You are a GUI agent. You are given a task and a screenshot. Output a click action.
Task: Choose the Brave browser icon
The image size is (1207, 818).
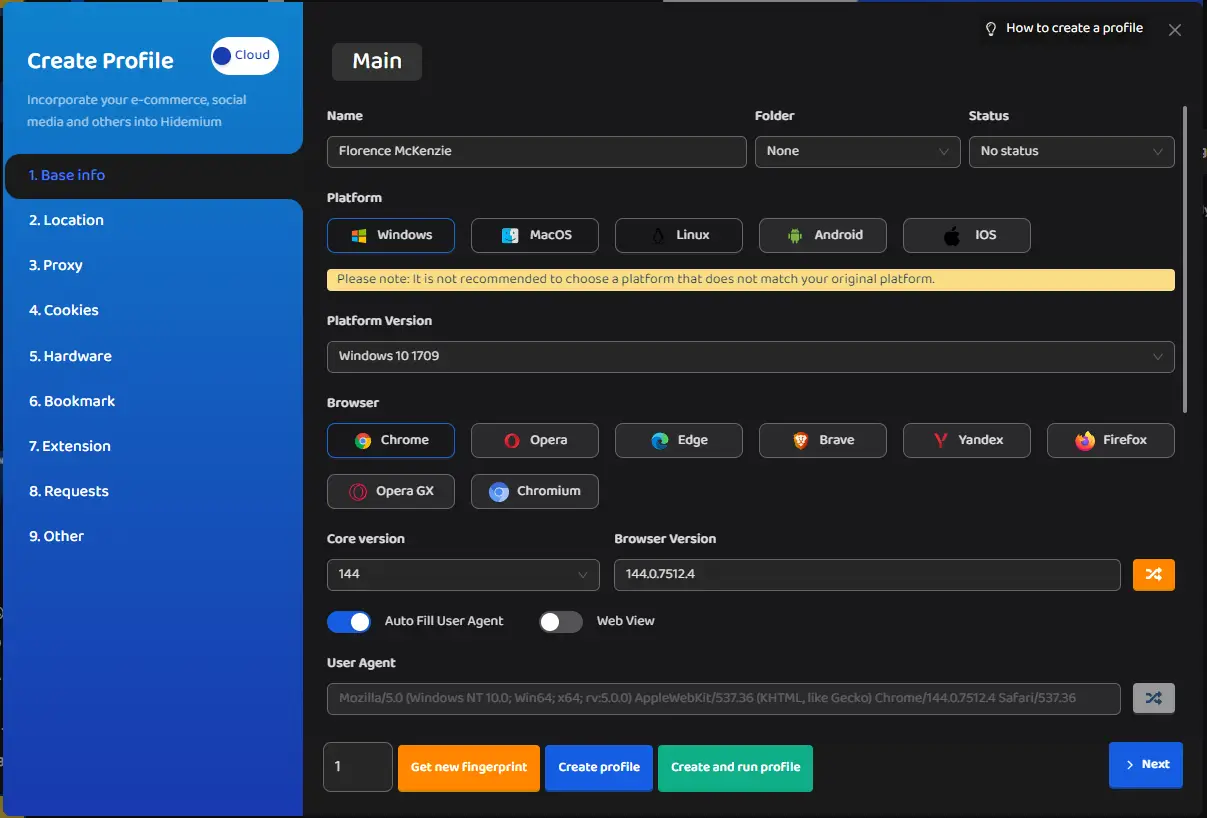click(x=823, y=440)
